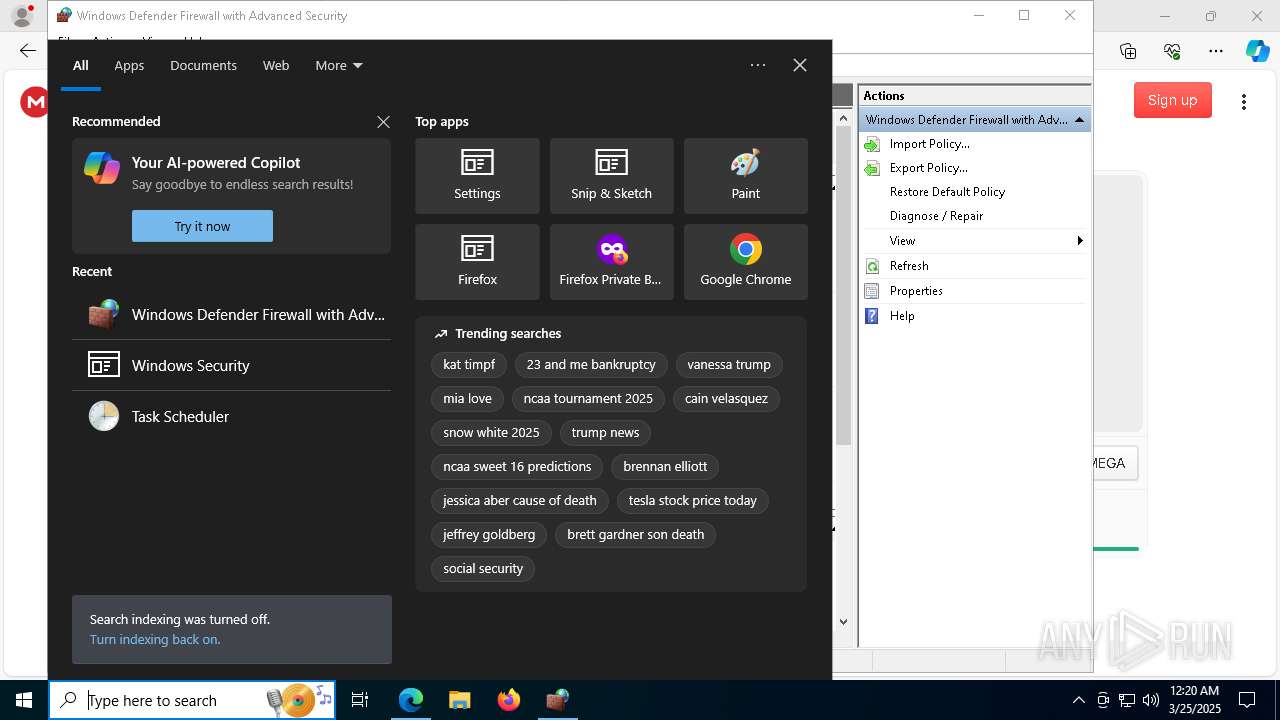Click browser back arrow behind window
The image size is (1280, 720).
click(27, 50)
